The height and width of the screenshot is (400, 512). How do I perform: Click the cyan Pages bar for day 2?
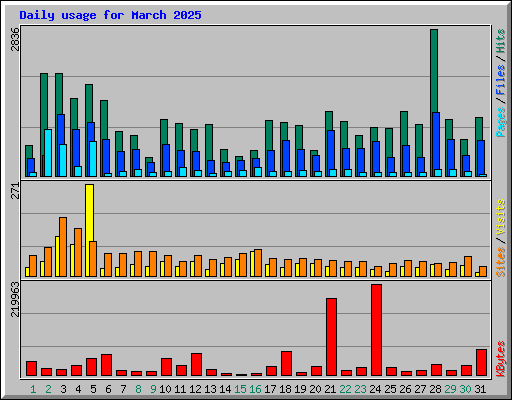[x=48, y=153]
